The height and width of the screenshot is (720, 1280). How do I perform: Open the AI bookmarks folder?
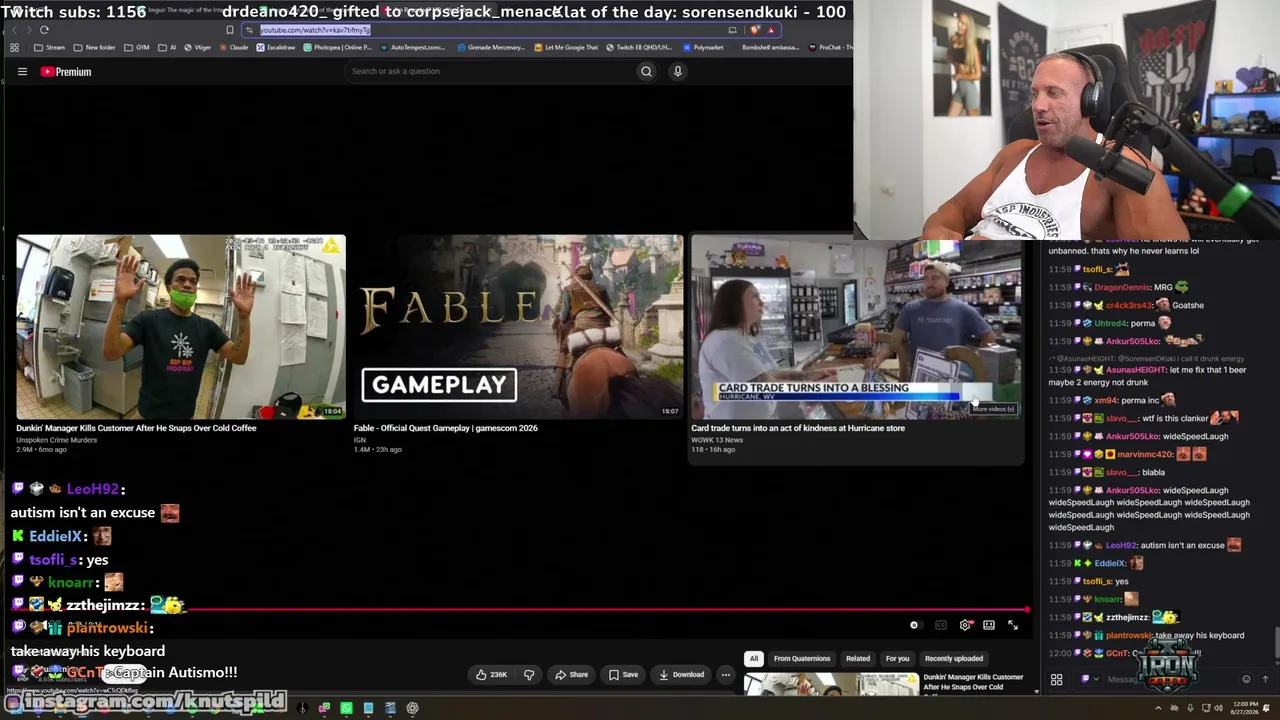(167, 47)
